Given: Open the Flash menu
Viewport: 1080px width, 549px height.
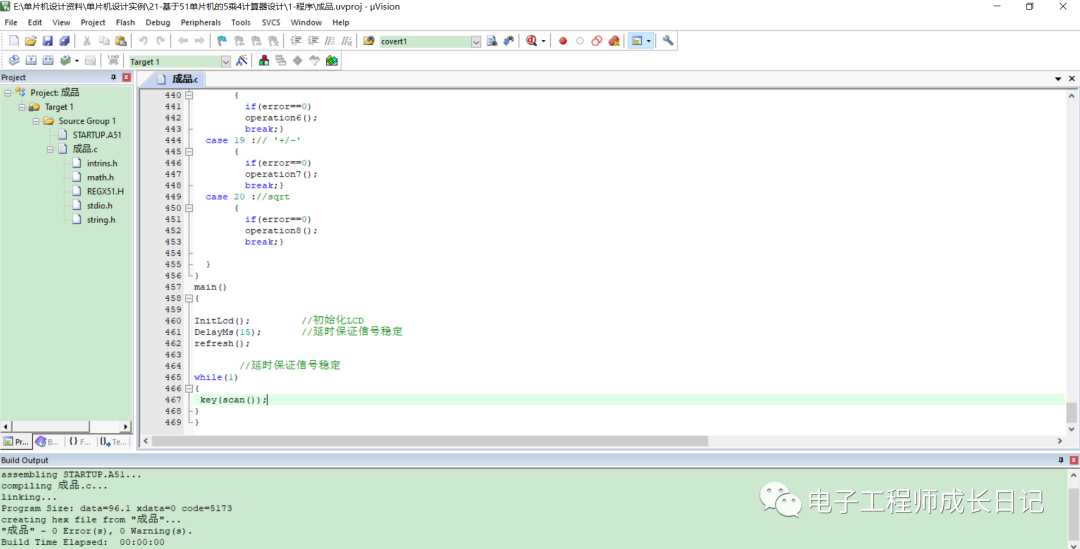Looking at the screenshot, I should pos(125,23).
